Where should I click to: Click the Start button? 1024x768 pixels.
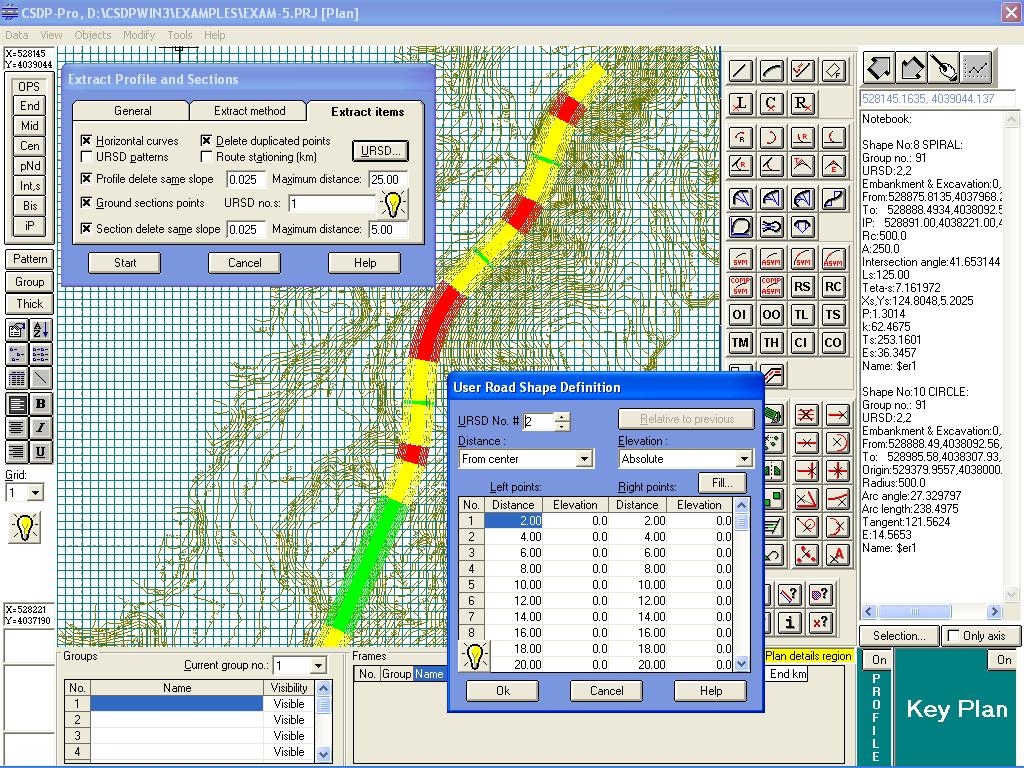point(125,263)
